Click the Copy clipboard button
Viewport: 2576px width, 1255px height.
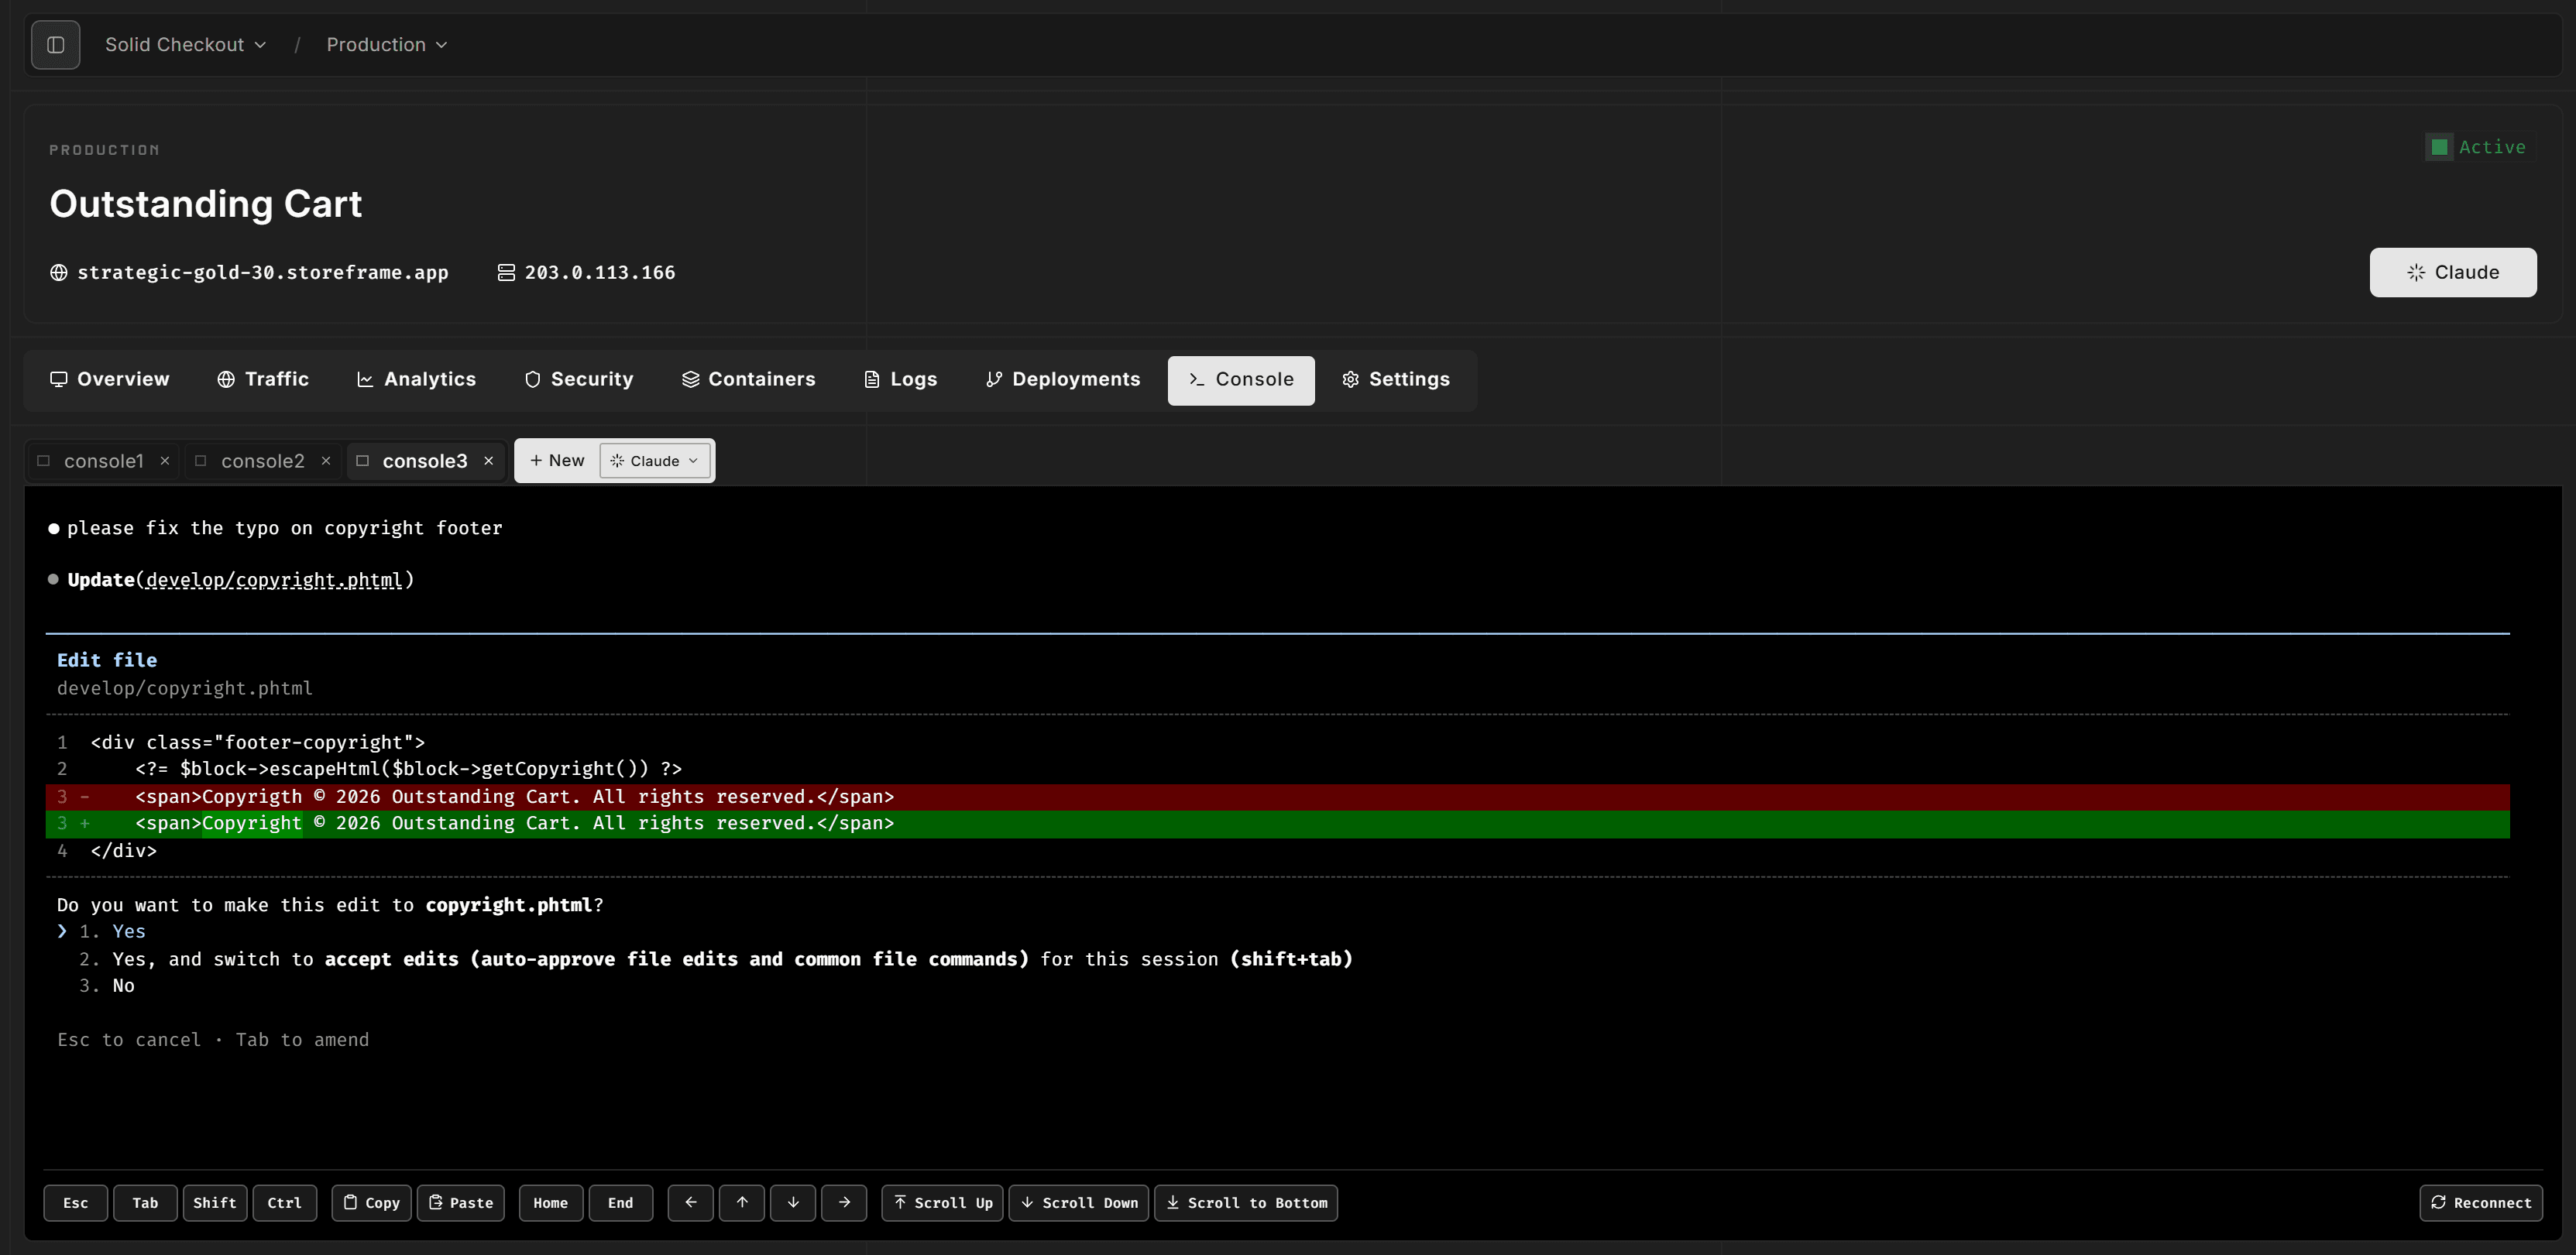[372, 1203]
